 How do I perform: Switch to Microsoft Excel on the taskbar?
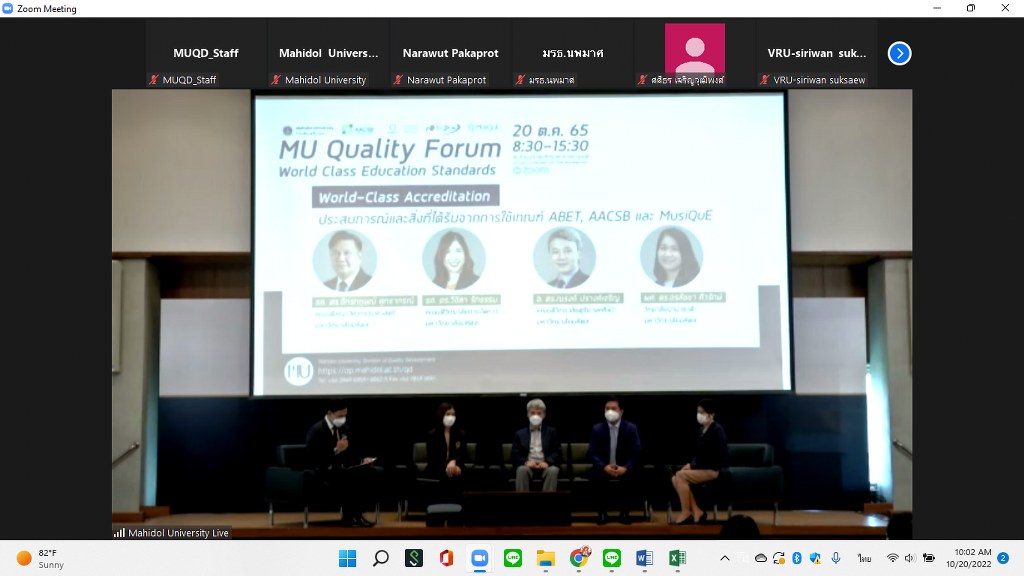tap(678, 558)
